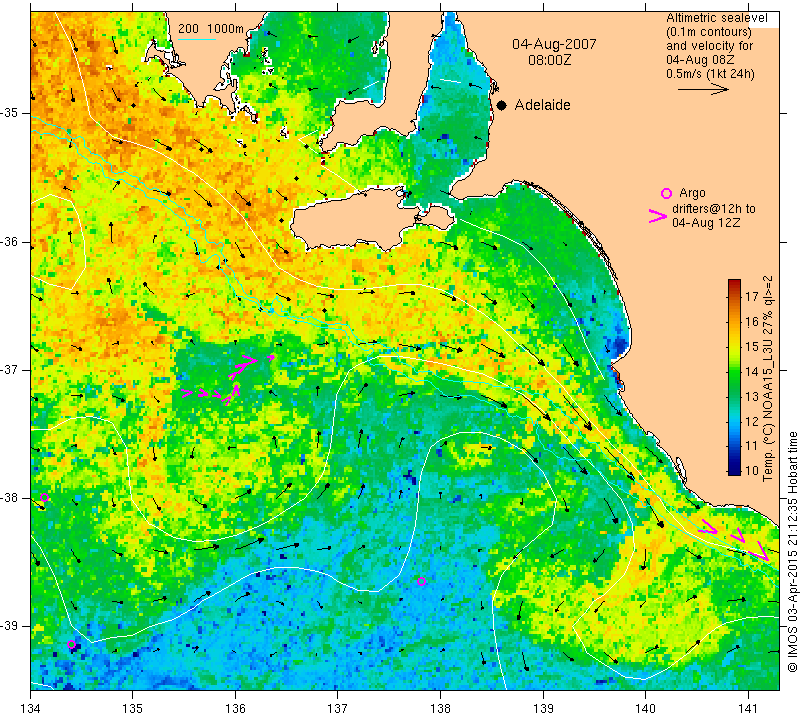800x720 pixels.
Task: Click the 04-Aug 12Z legend text
Action: click(x=706, y=223)
